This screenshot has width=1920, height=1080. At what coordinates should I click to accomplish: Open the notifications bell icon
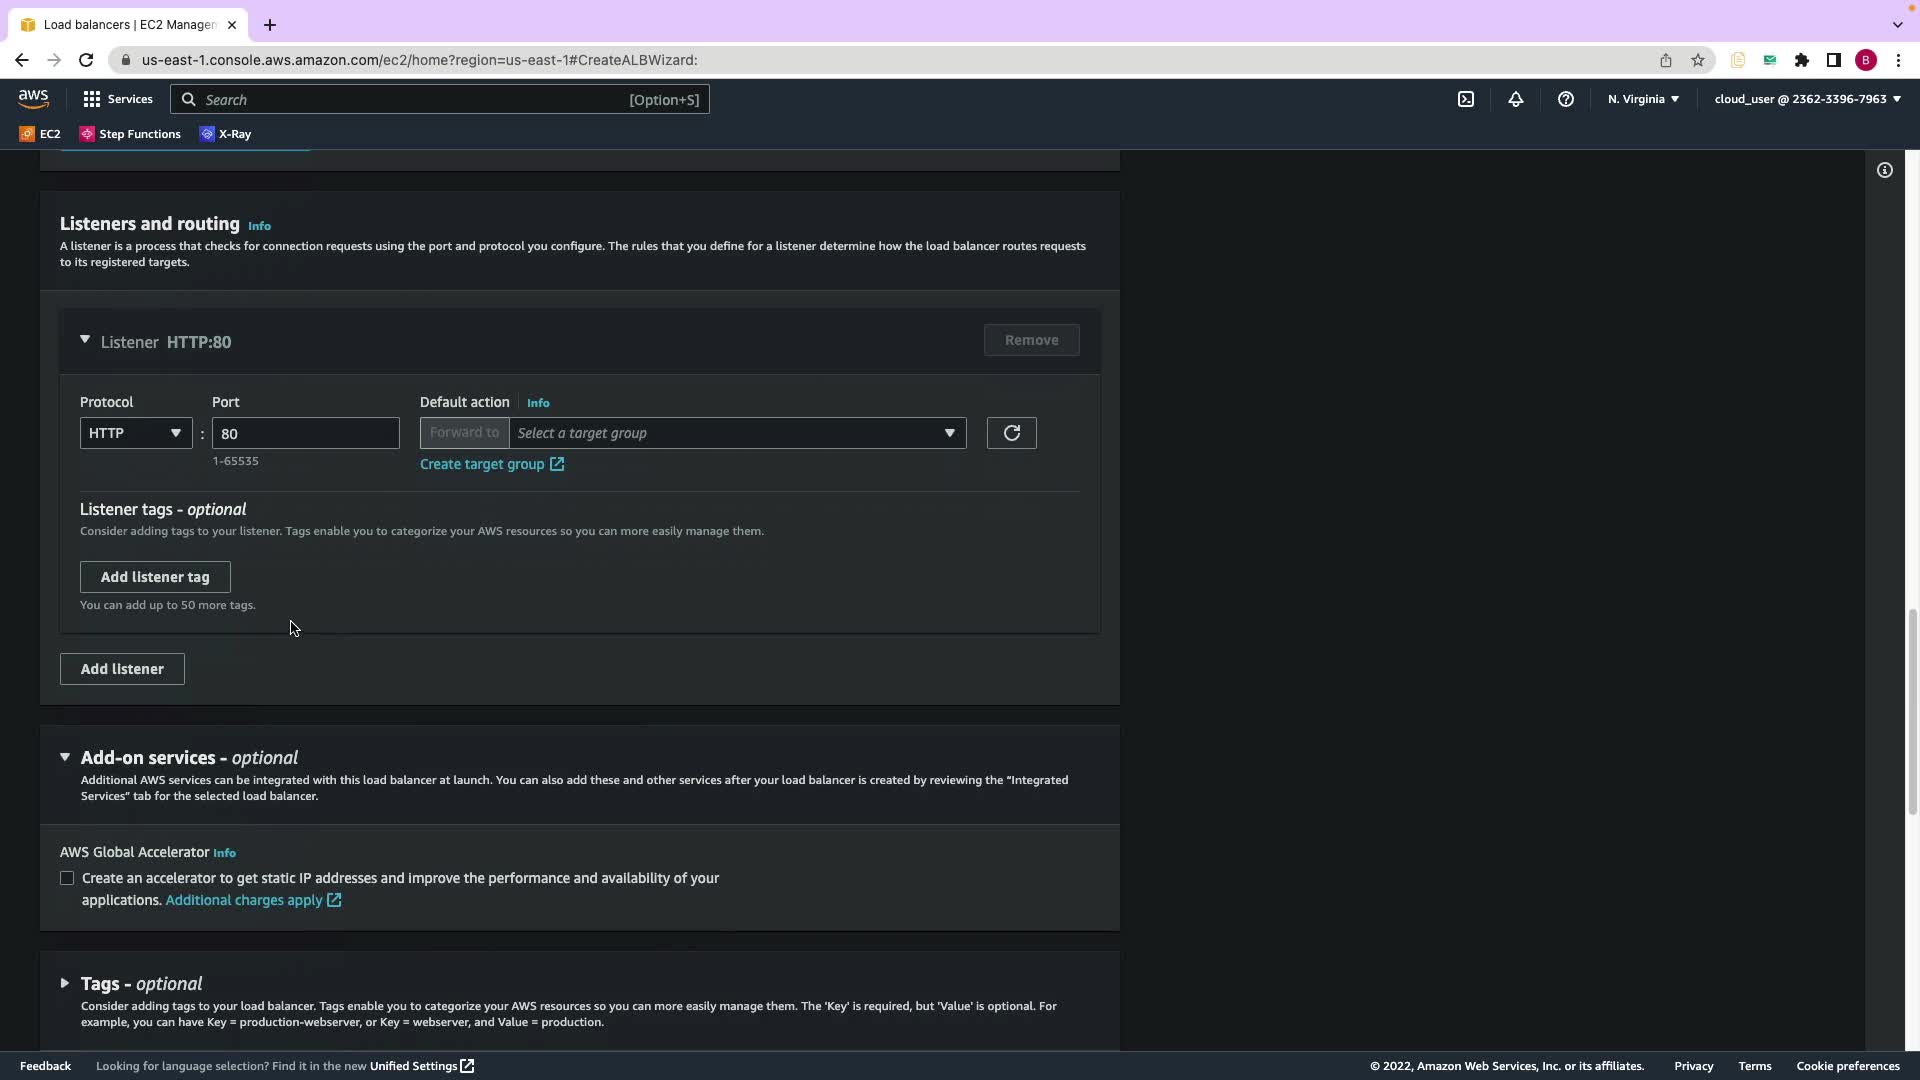point(1515,99)
